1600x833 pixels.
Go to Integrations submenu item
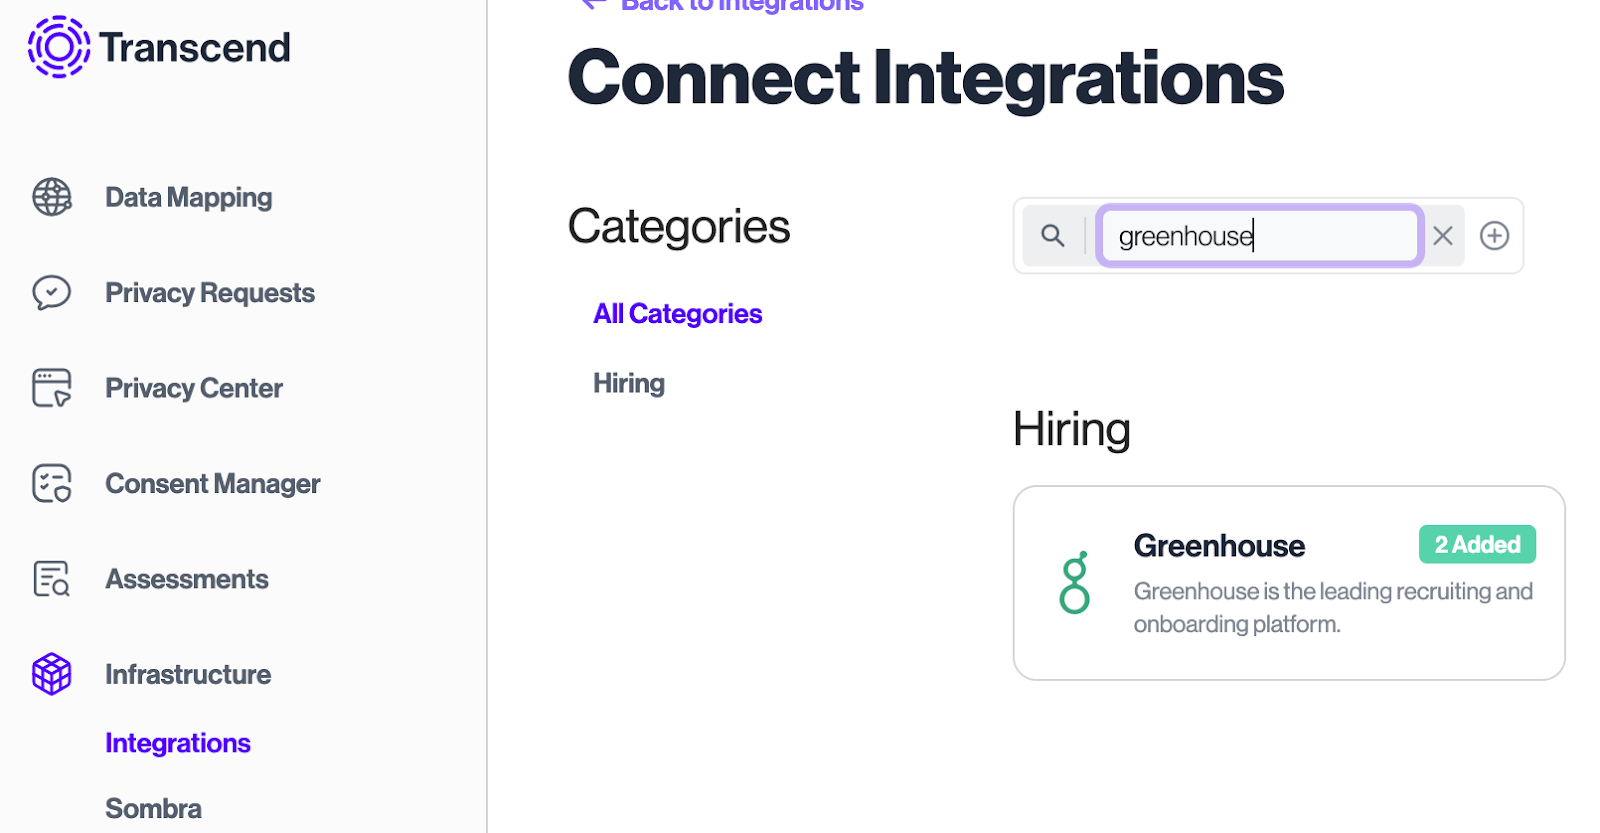(x=178, y=743)
